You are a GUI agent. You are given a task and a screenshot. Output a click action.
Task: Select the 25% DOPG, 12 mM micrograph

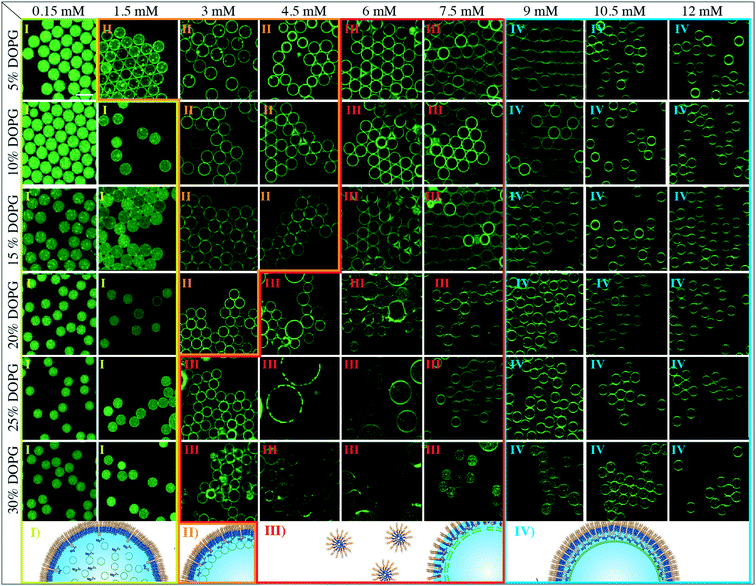(709, 398)
